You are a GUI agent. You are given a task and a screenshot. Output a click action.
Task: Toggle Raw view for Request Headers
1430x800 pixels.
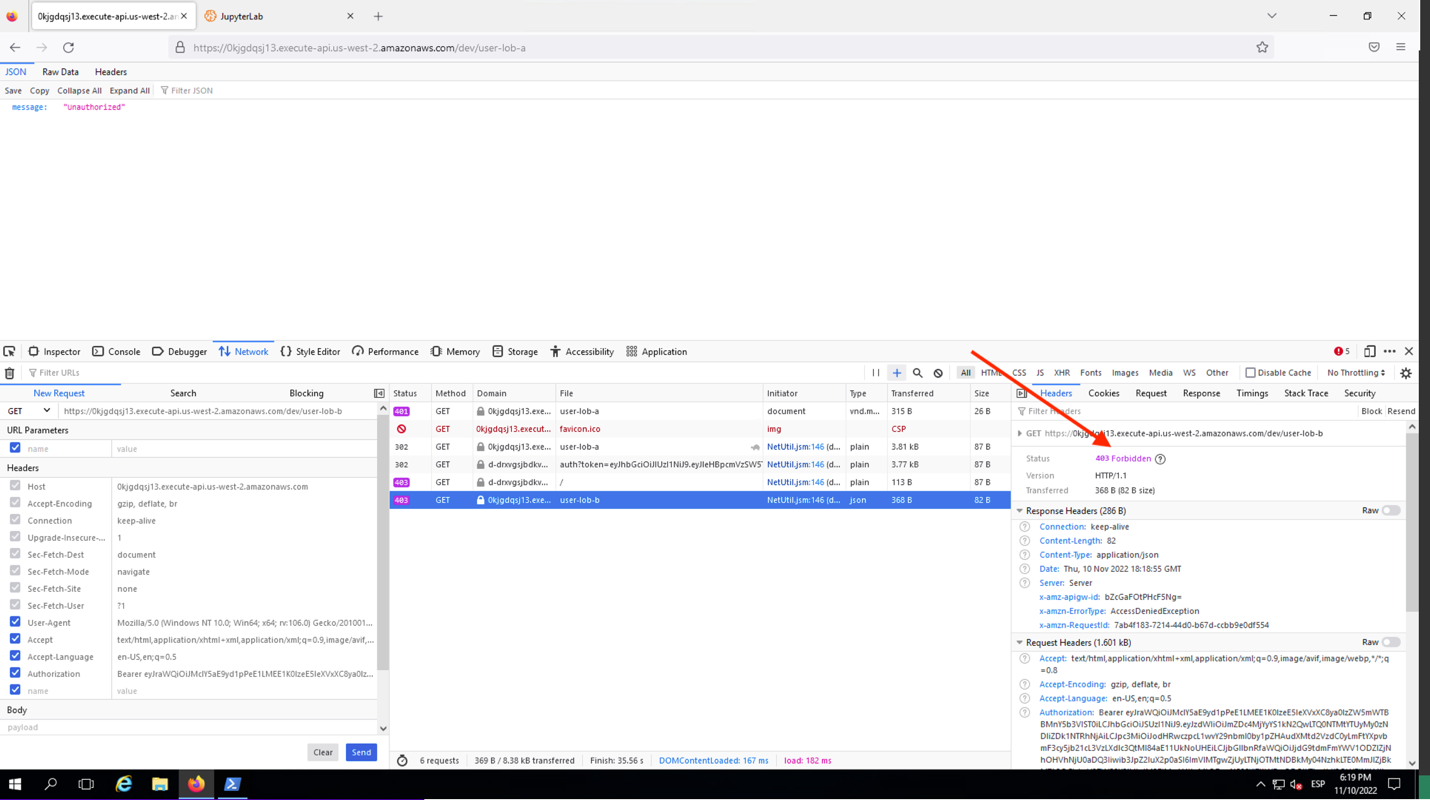coord(1391,643)
